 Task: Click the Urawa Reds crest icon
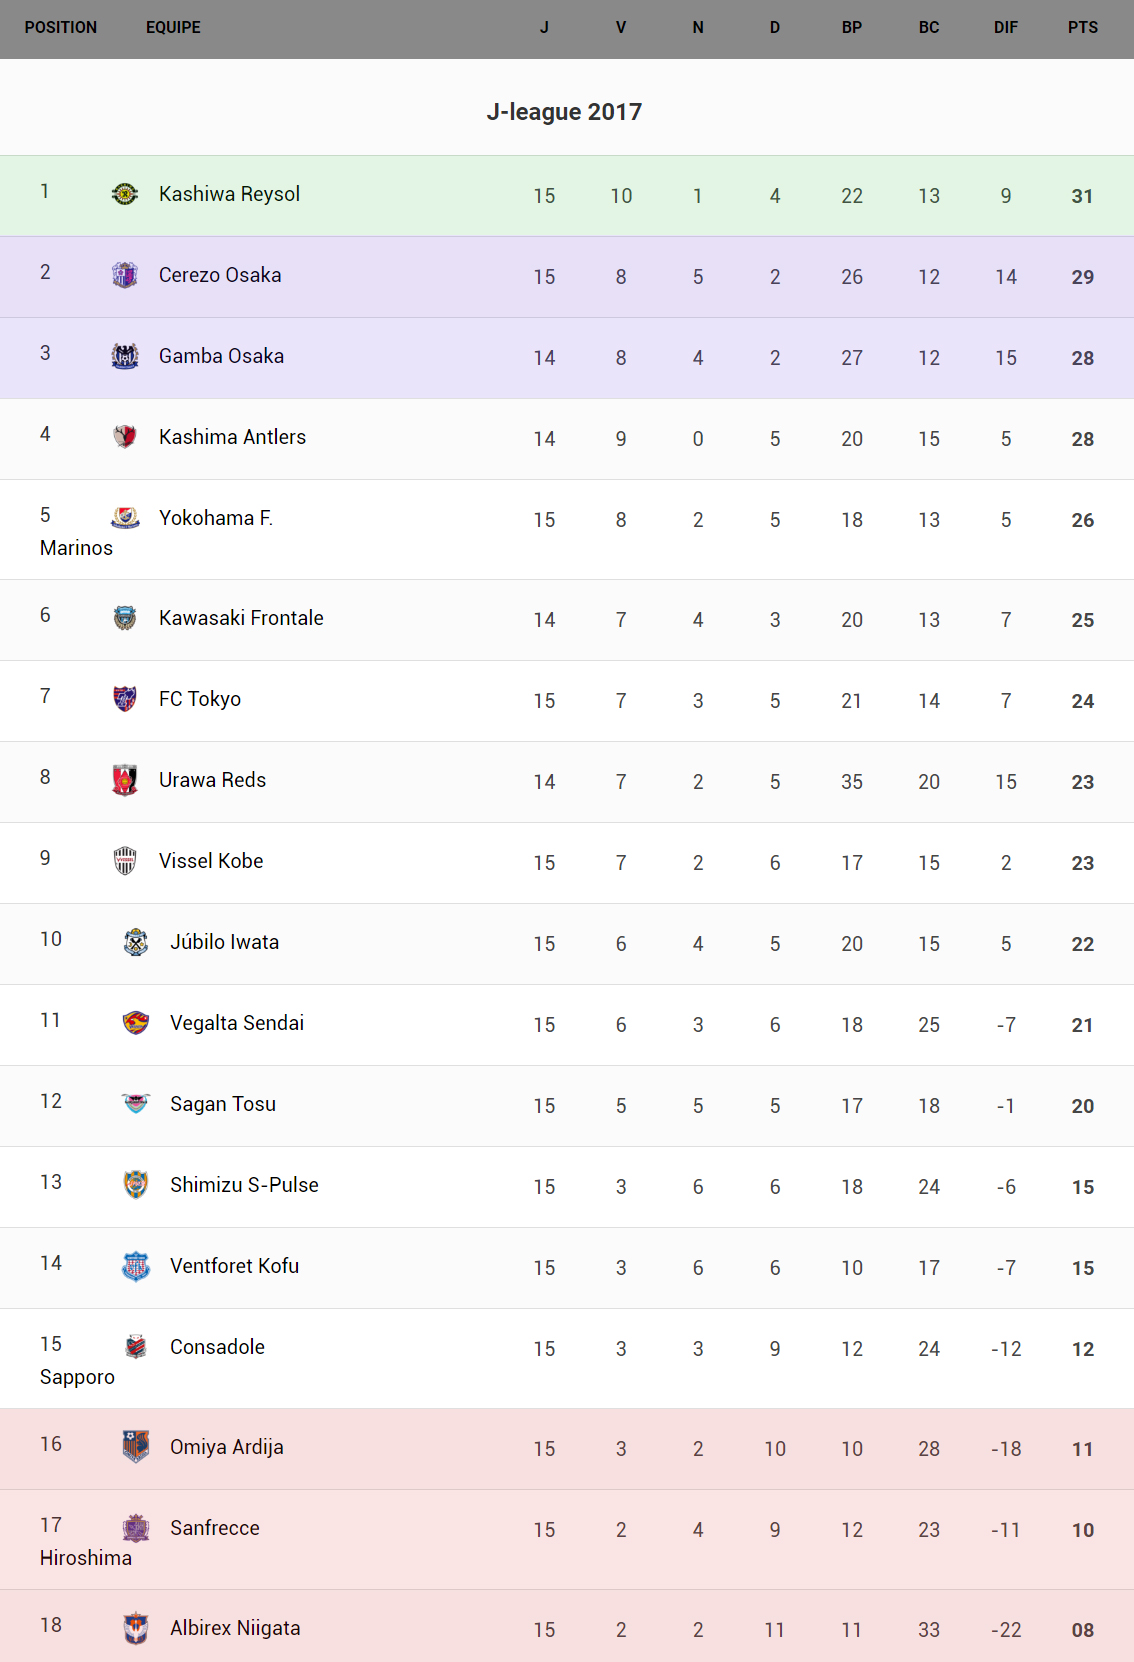[x=125, y=780]
